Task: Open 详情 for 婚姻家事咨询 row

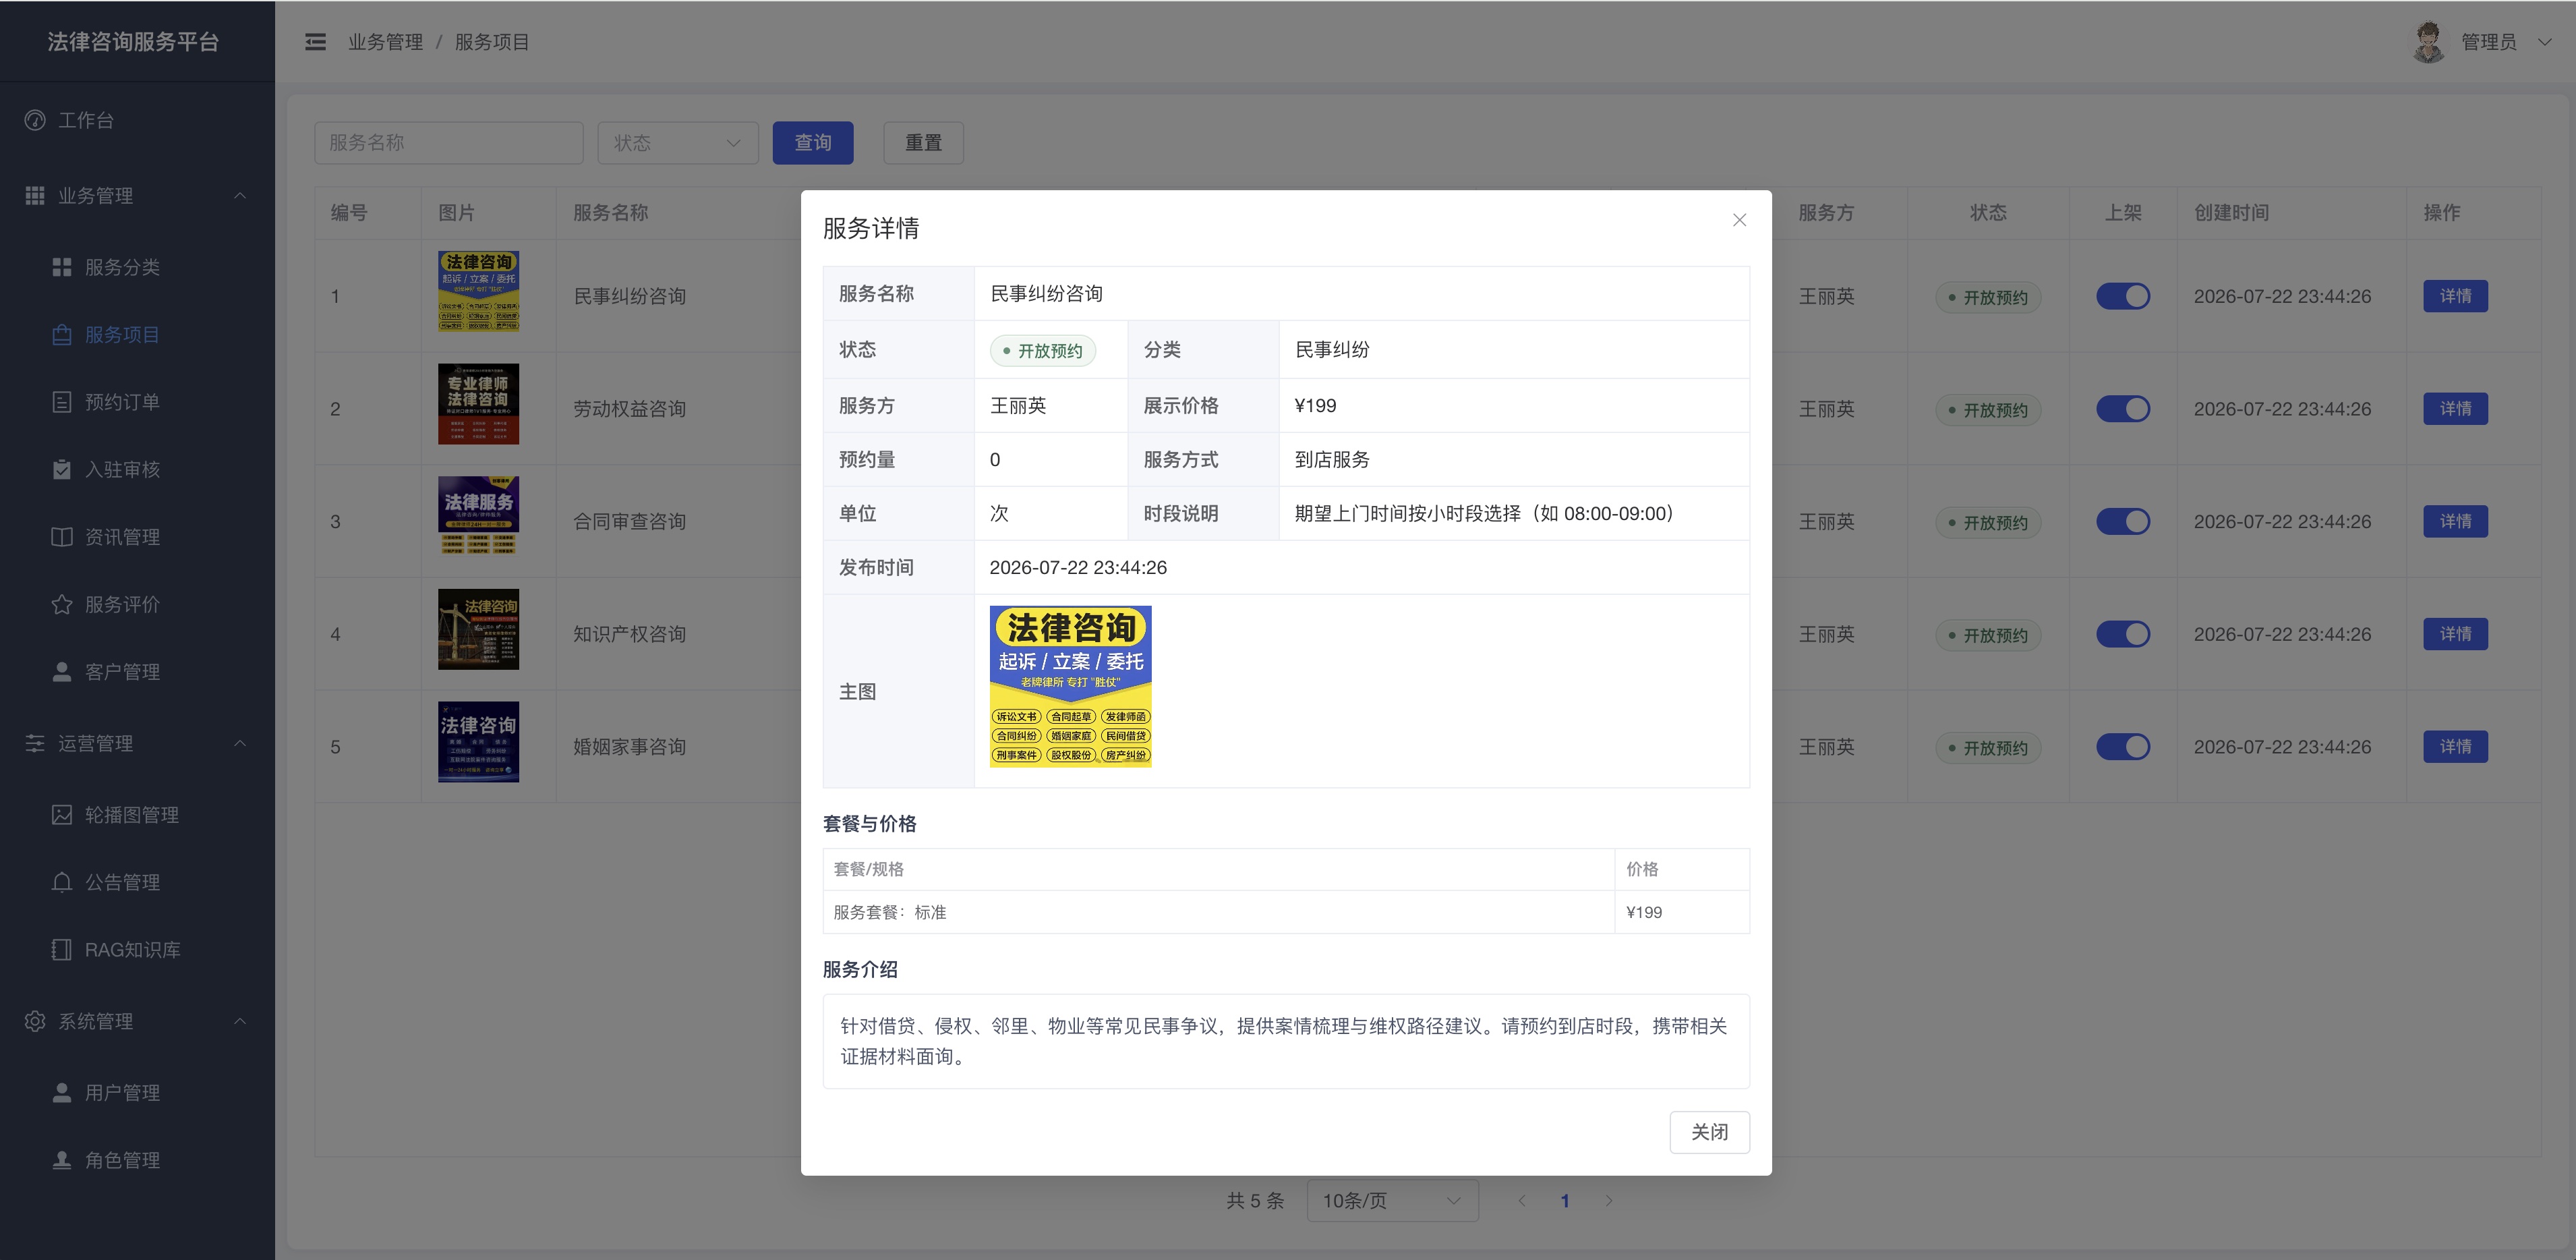Action: [2455, 747]
